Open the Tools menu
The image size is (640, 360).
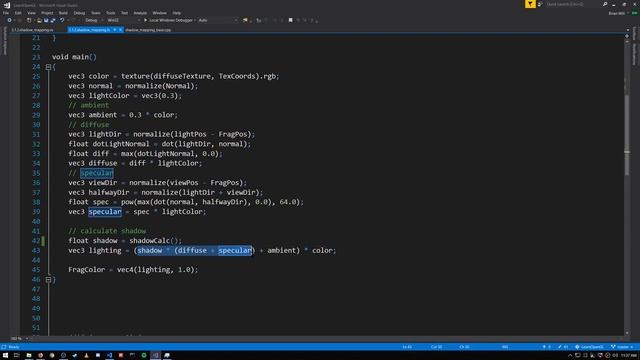(111, 13)
